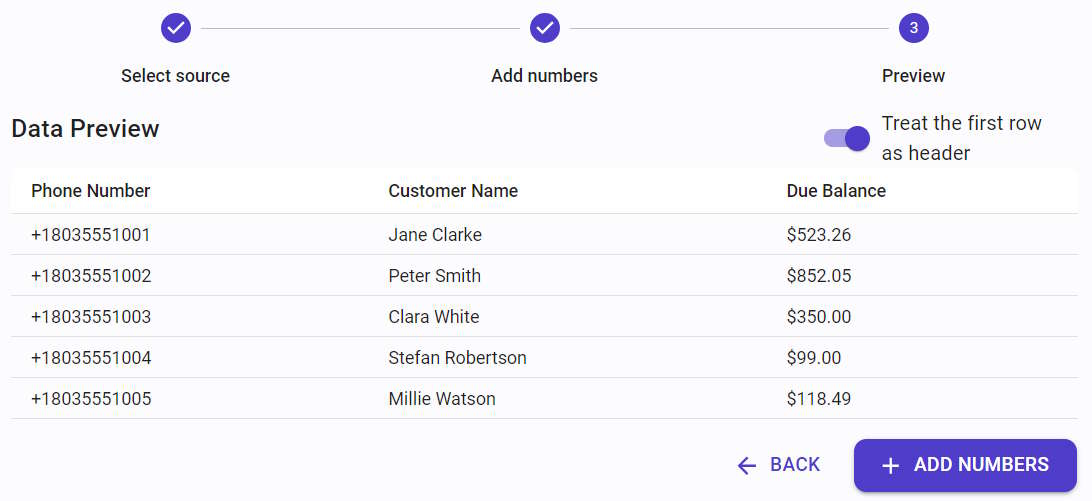Screen dimensions: 1092x501
Task: Click phone number +18035551005
Action: click(x=91, y=399)
